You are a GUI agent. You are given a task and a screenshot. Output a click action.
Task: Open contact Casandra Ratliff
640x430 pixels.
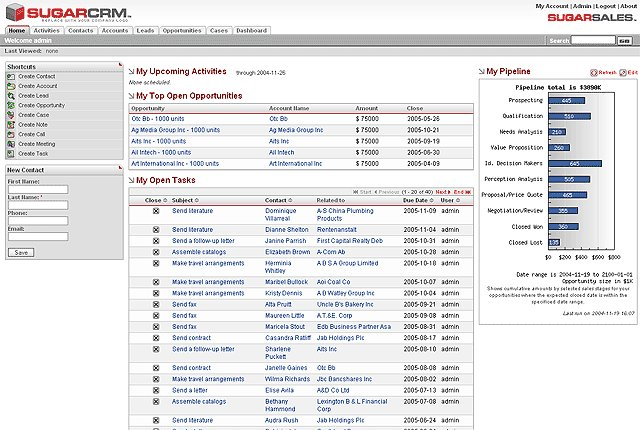pyautogui.click(x=288, y=338)
